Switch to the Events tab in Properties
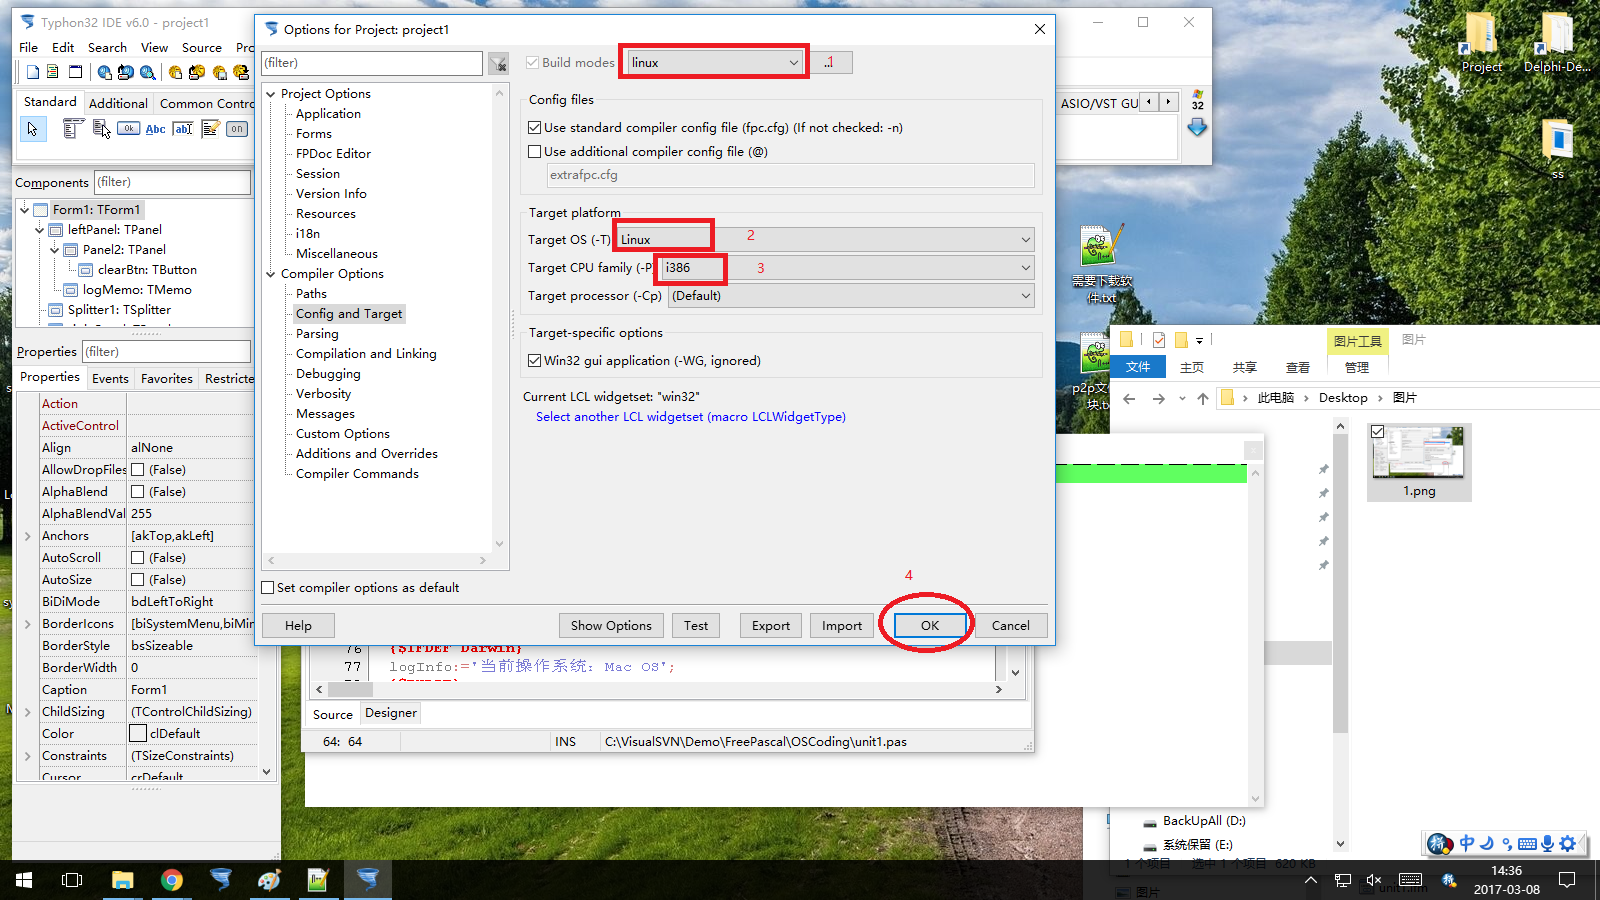 click(x=110, y=379)
